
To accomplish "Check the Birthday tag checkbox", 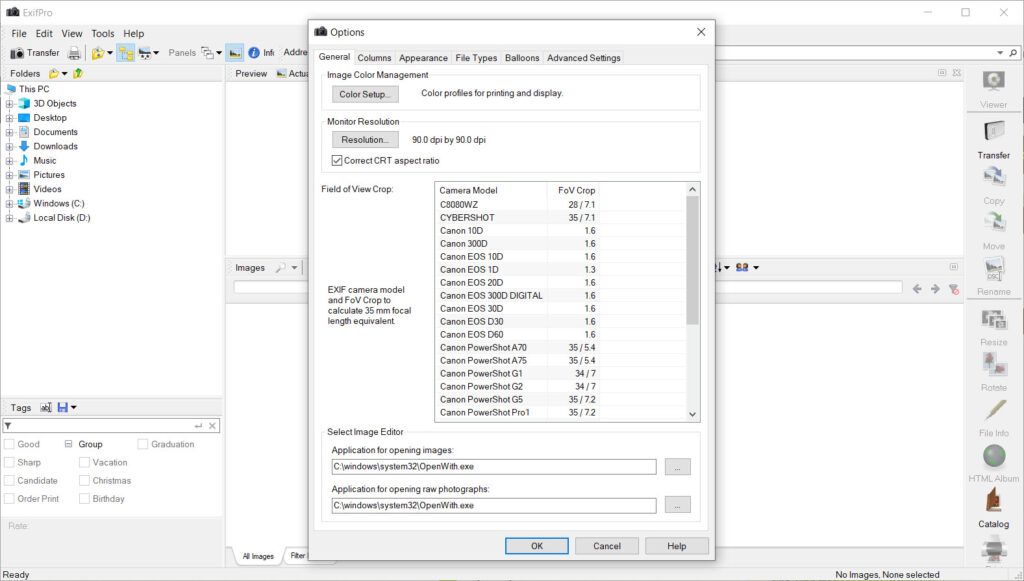I will (x=84, y=499).
